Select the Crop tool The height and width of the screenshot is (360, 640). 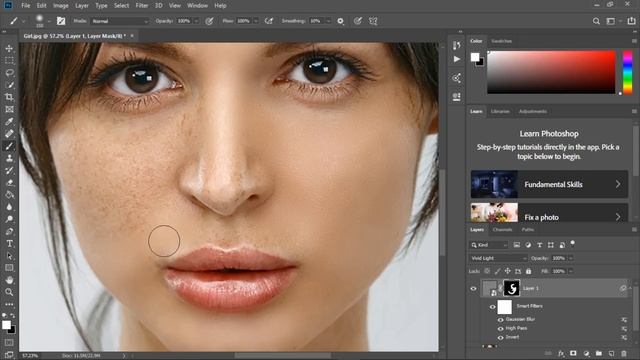pyautogui.click(x=9, y=97)
